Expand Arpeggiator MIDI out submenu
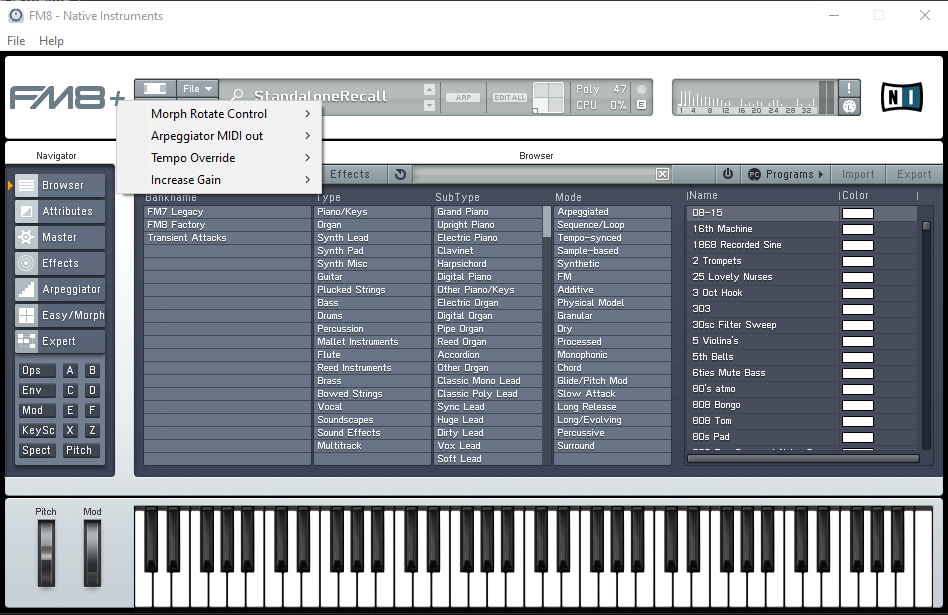Image resolution: width=948 pixels, height=615 pixels. tap(219, 136)
